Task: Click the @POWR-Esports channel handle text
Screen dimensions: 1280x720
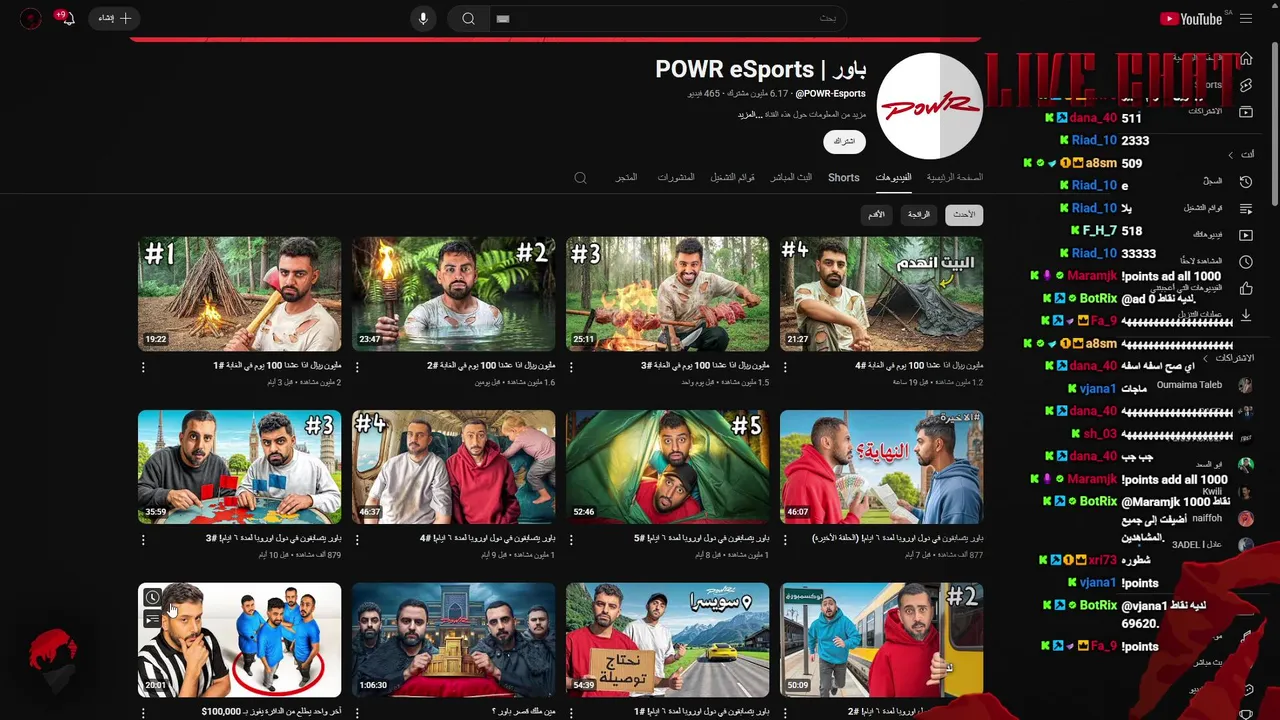Action: pos(831,94)
